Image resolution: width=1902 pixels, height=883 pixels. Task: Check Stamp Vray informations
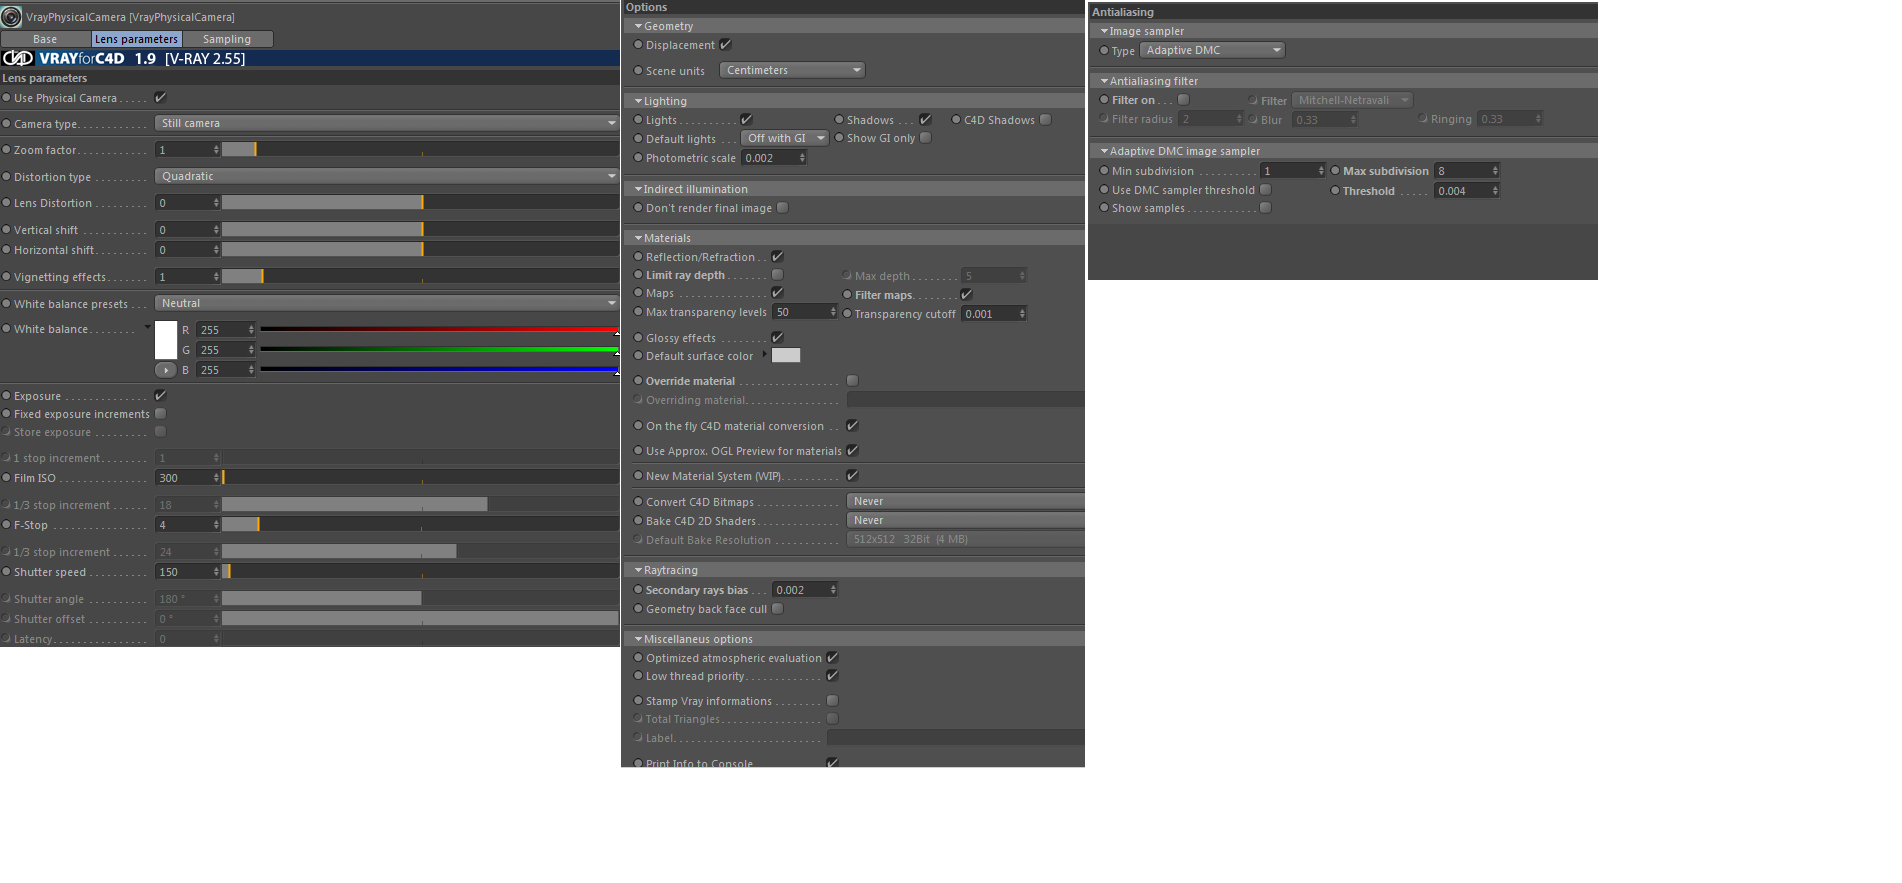[833, 701]
